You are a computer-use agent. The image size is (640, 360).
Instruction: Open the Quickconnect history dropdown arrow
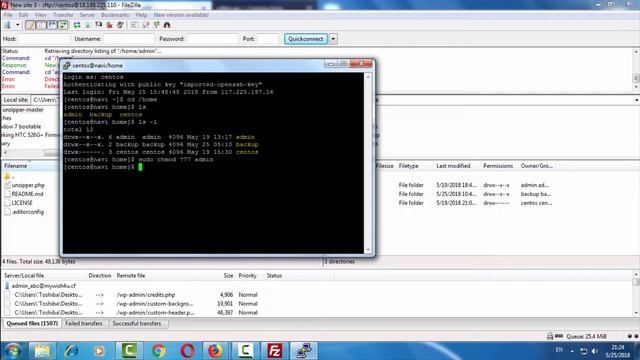click(x=333, y=39)
